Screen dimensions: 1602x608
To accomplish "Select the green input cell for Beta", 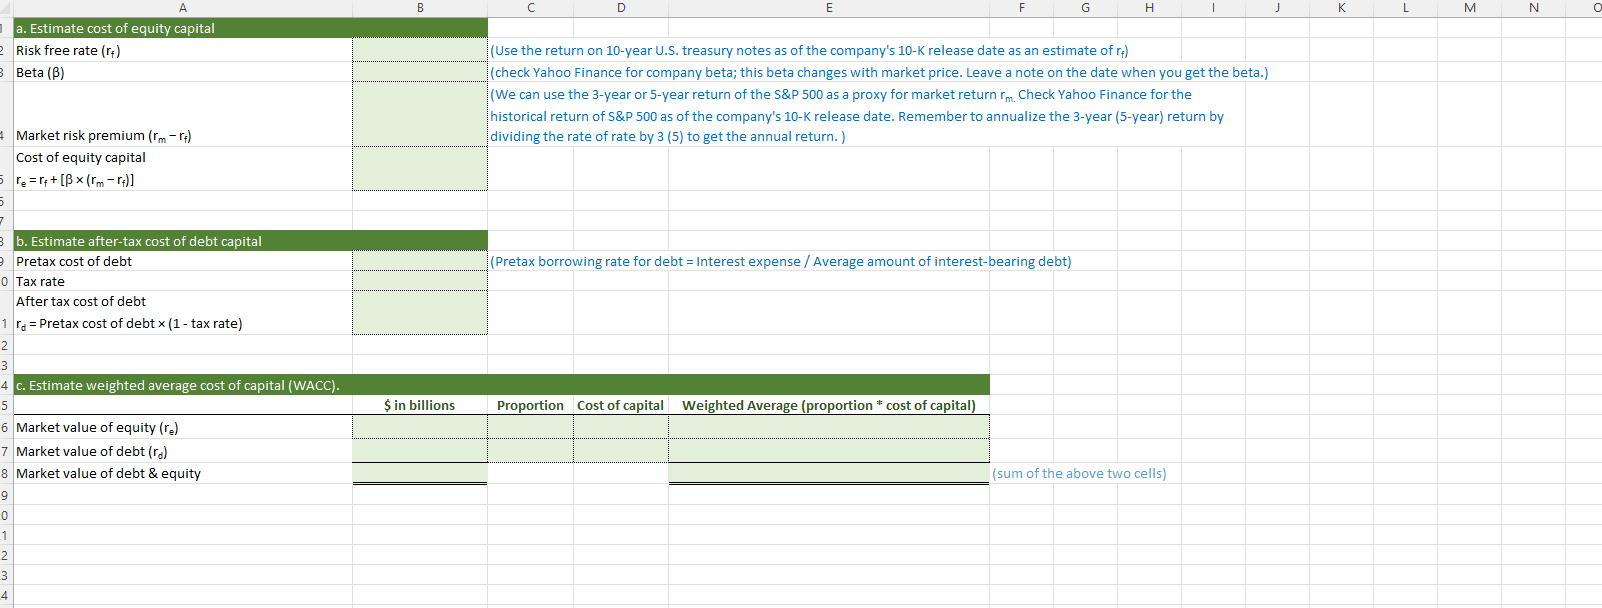I will (420, 72).
